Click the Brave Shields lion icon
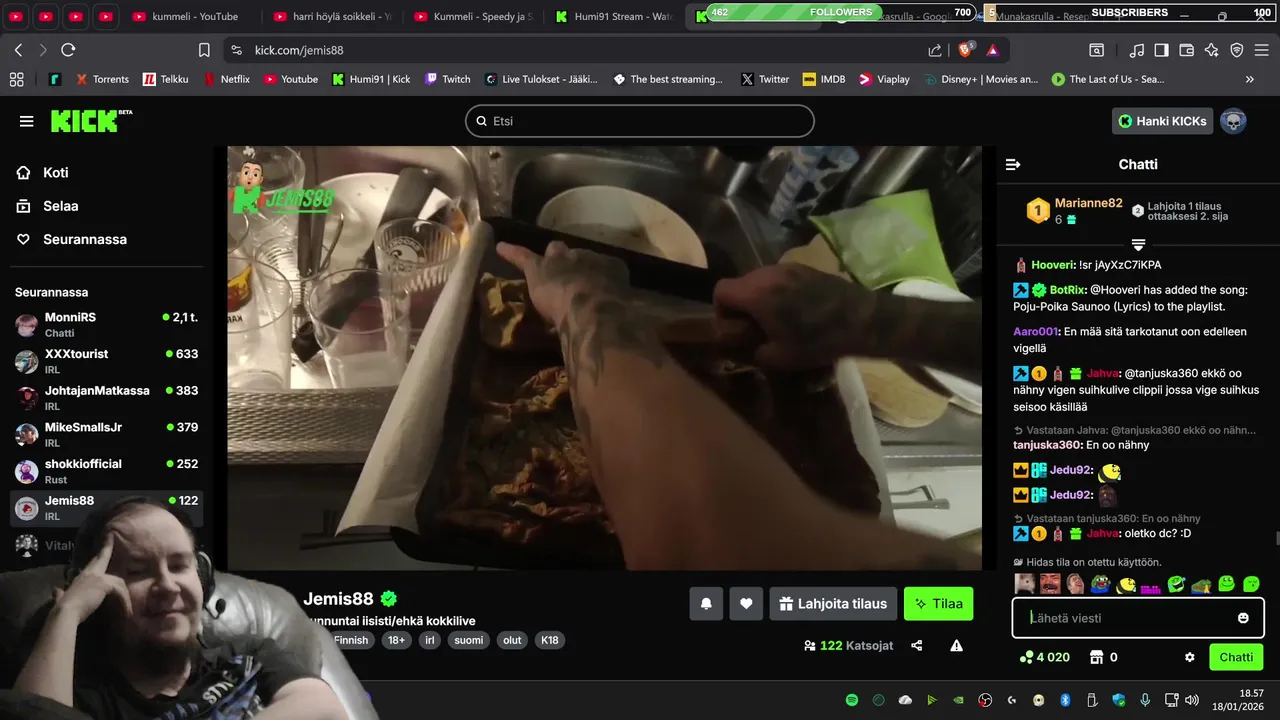 tap(967, 50)
